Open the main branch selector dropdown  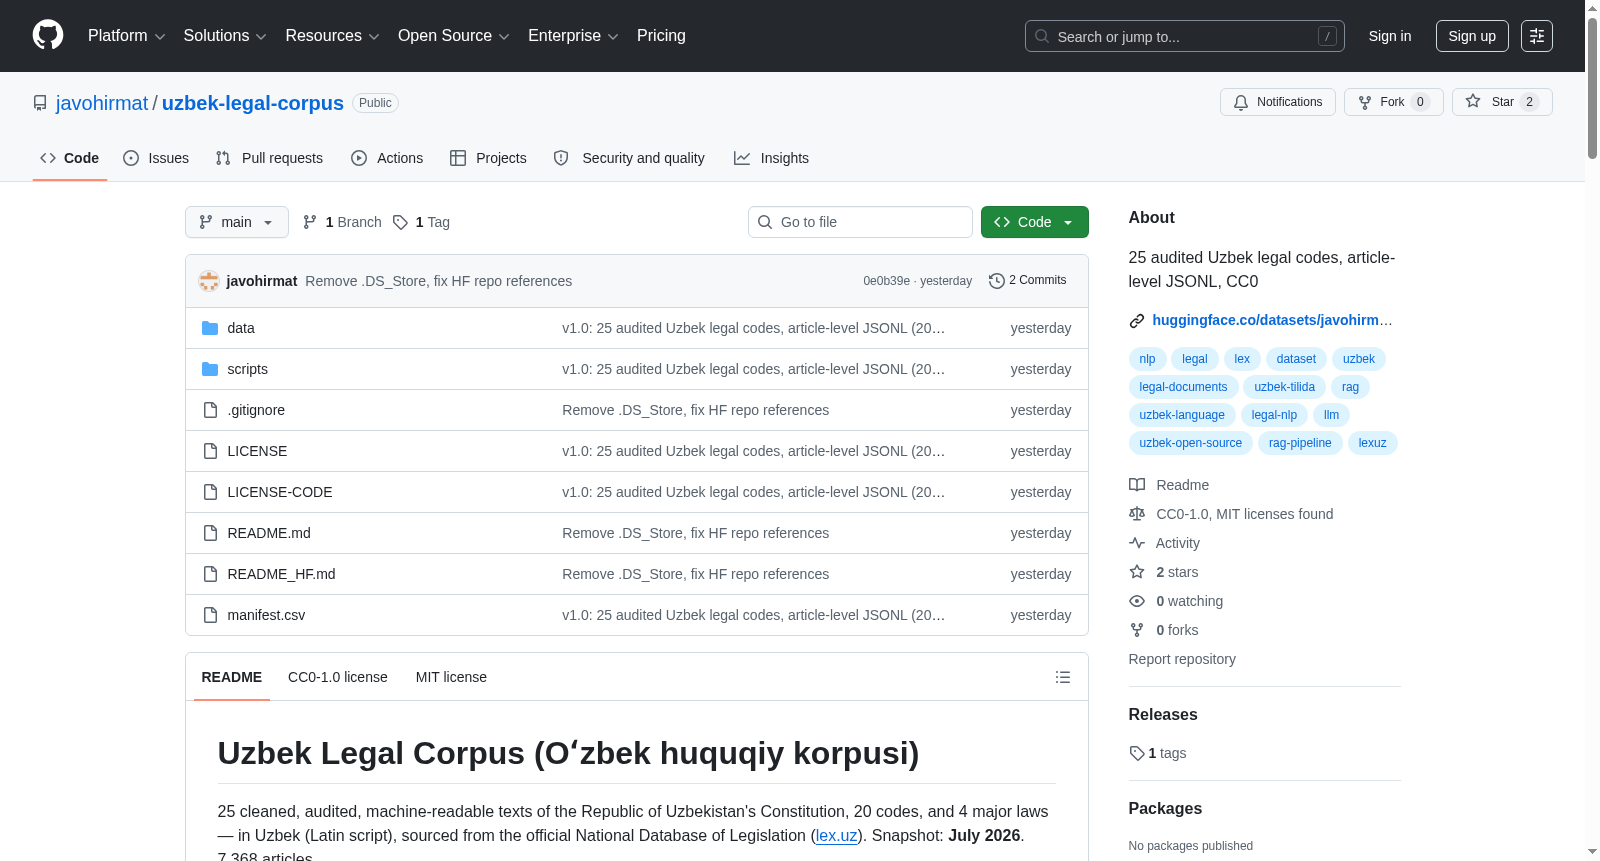pos(237,222)
